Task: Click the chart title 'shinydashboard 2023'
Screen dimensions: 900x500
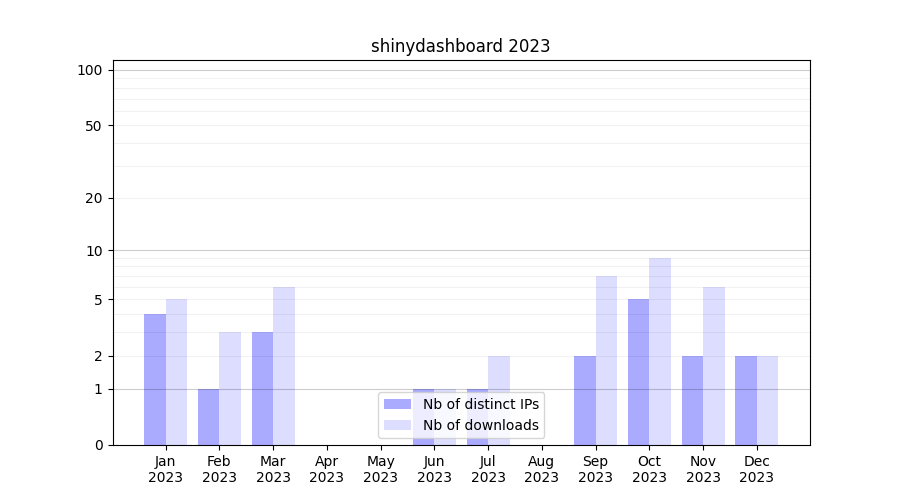Action: tap(460, 46)
